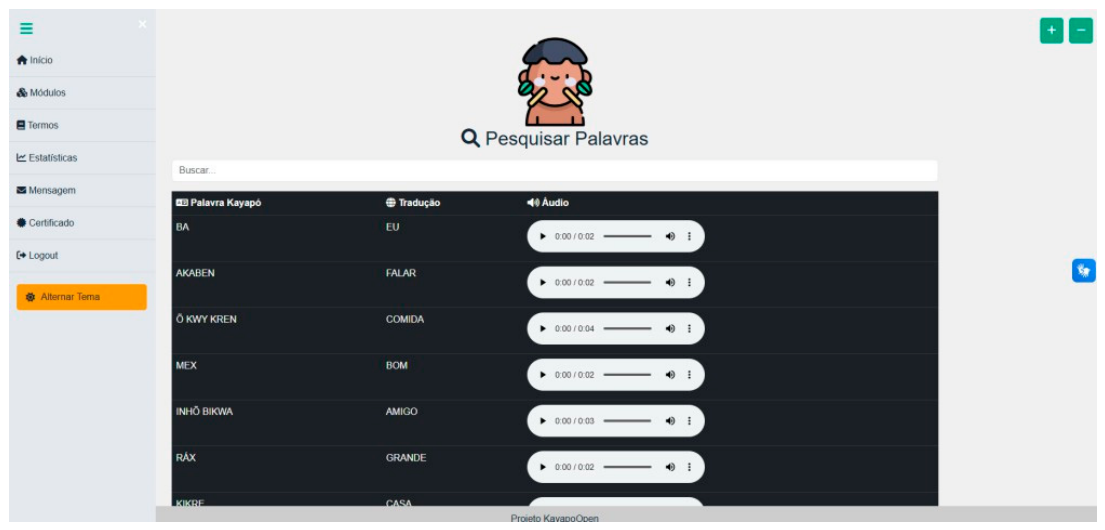
Task: Select the translation FALAR
Action: (401, 273)
